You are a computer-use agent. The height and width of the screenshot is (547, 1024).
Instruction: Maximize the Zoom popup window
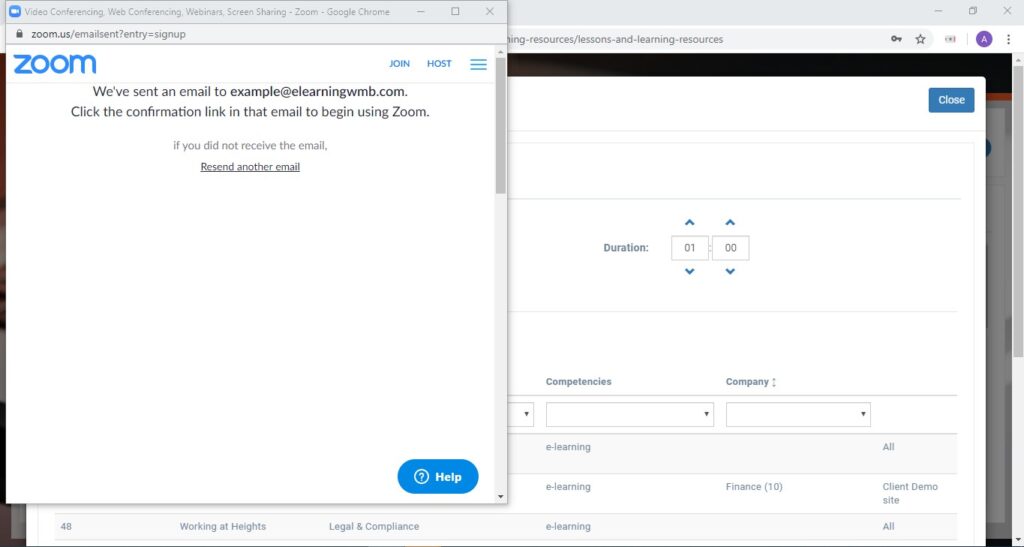(455, 11)
